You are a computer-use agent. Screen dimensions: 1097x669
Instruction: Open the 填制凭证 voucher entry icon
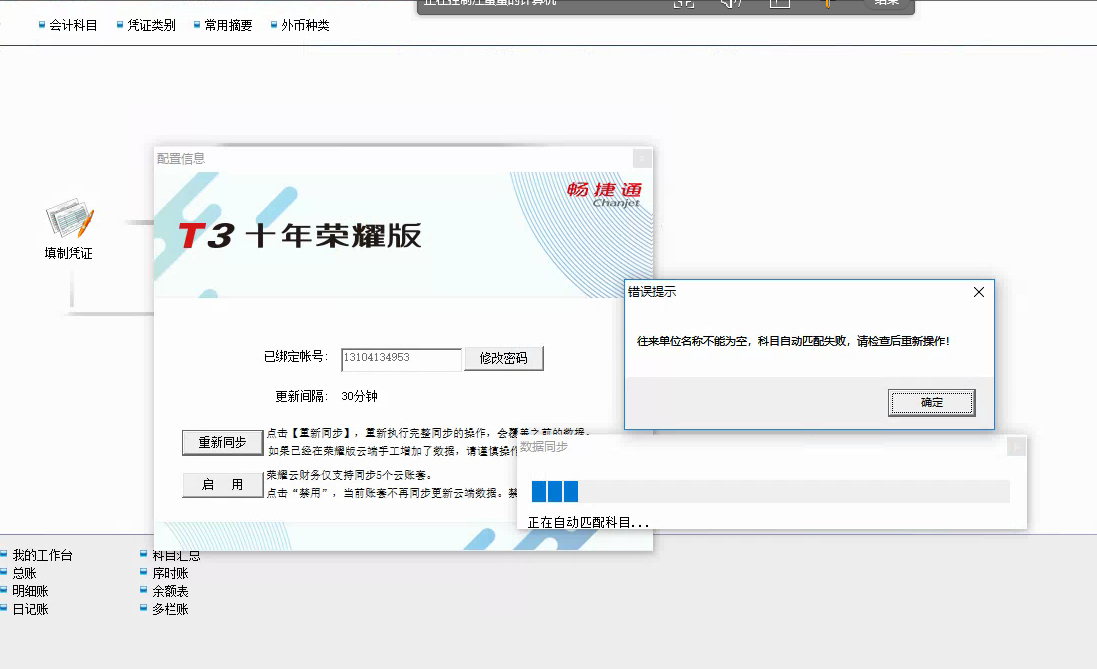point(69,230)
